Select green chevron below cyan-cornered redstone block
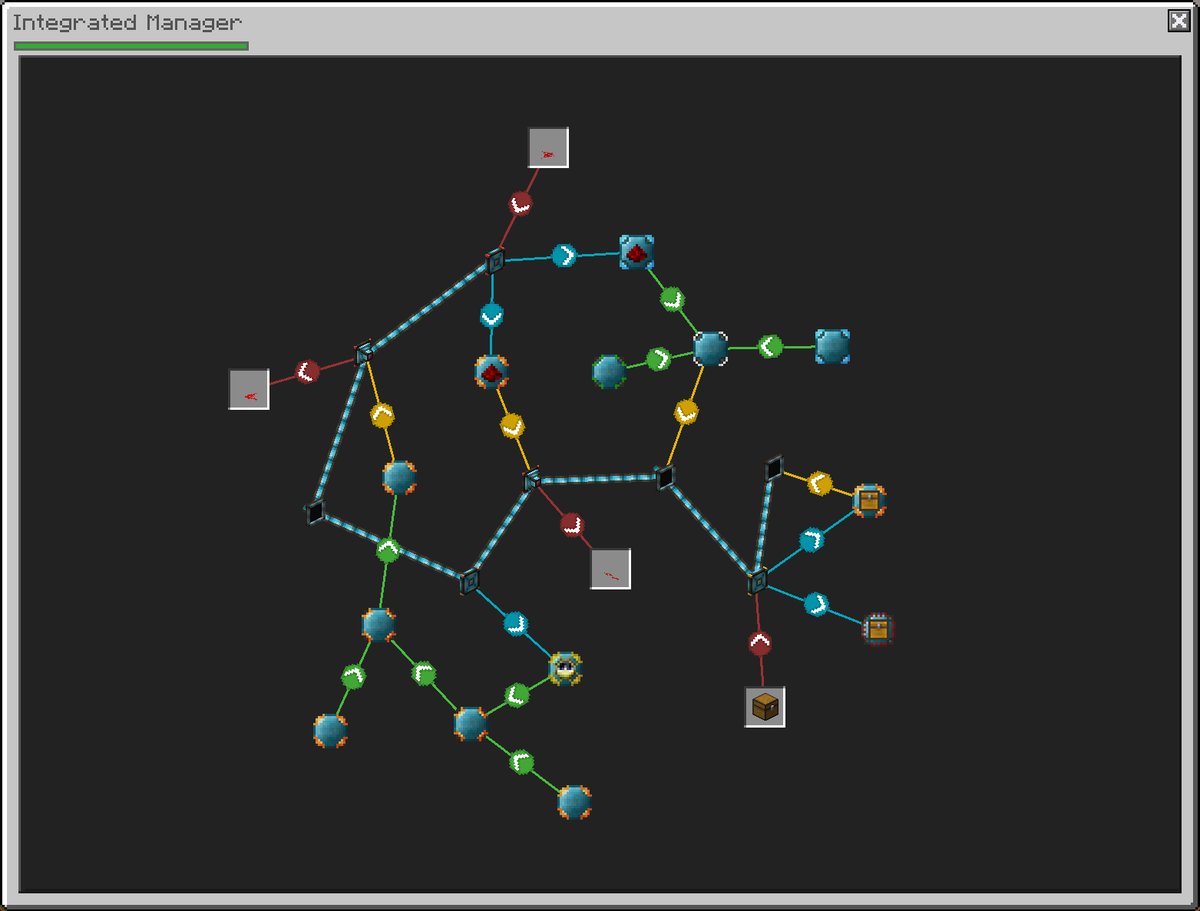 coord(672,298)
